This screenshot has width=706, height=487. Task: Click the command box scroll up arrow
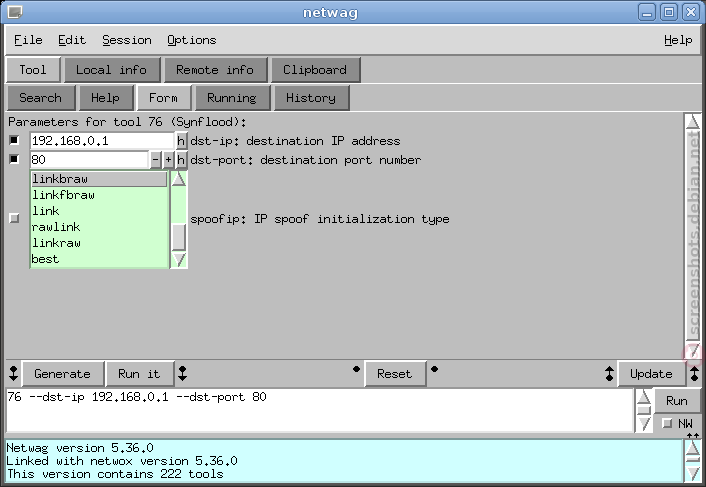coord(644,397)
